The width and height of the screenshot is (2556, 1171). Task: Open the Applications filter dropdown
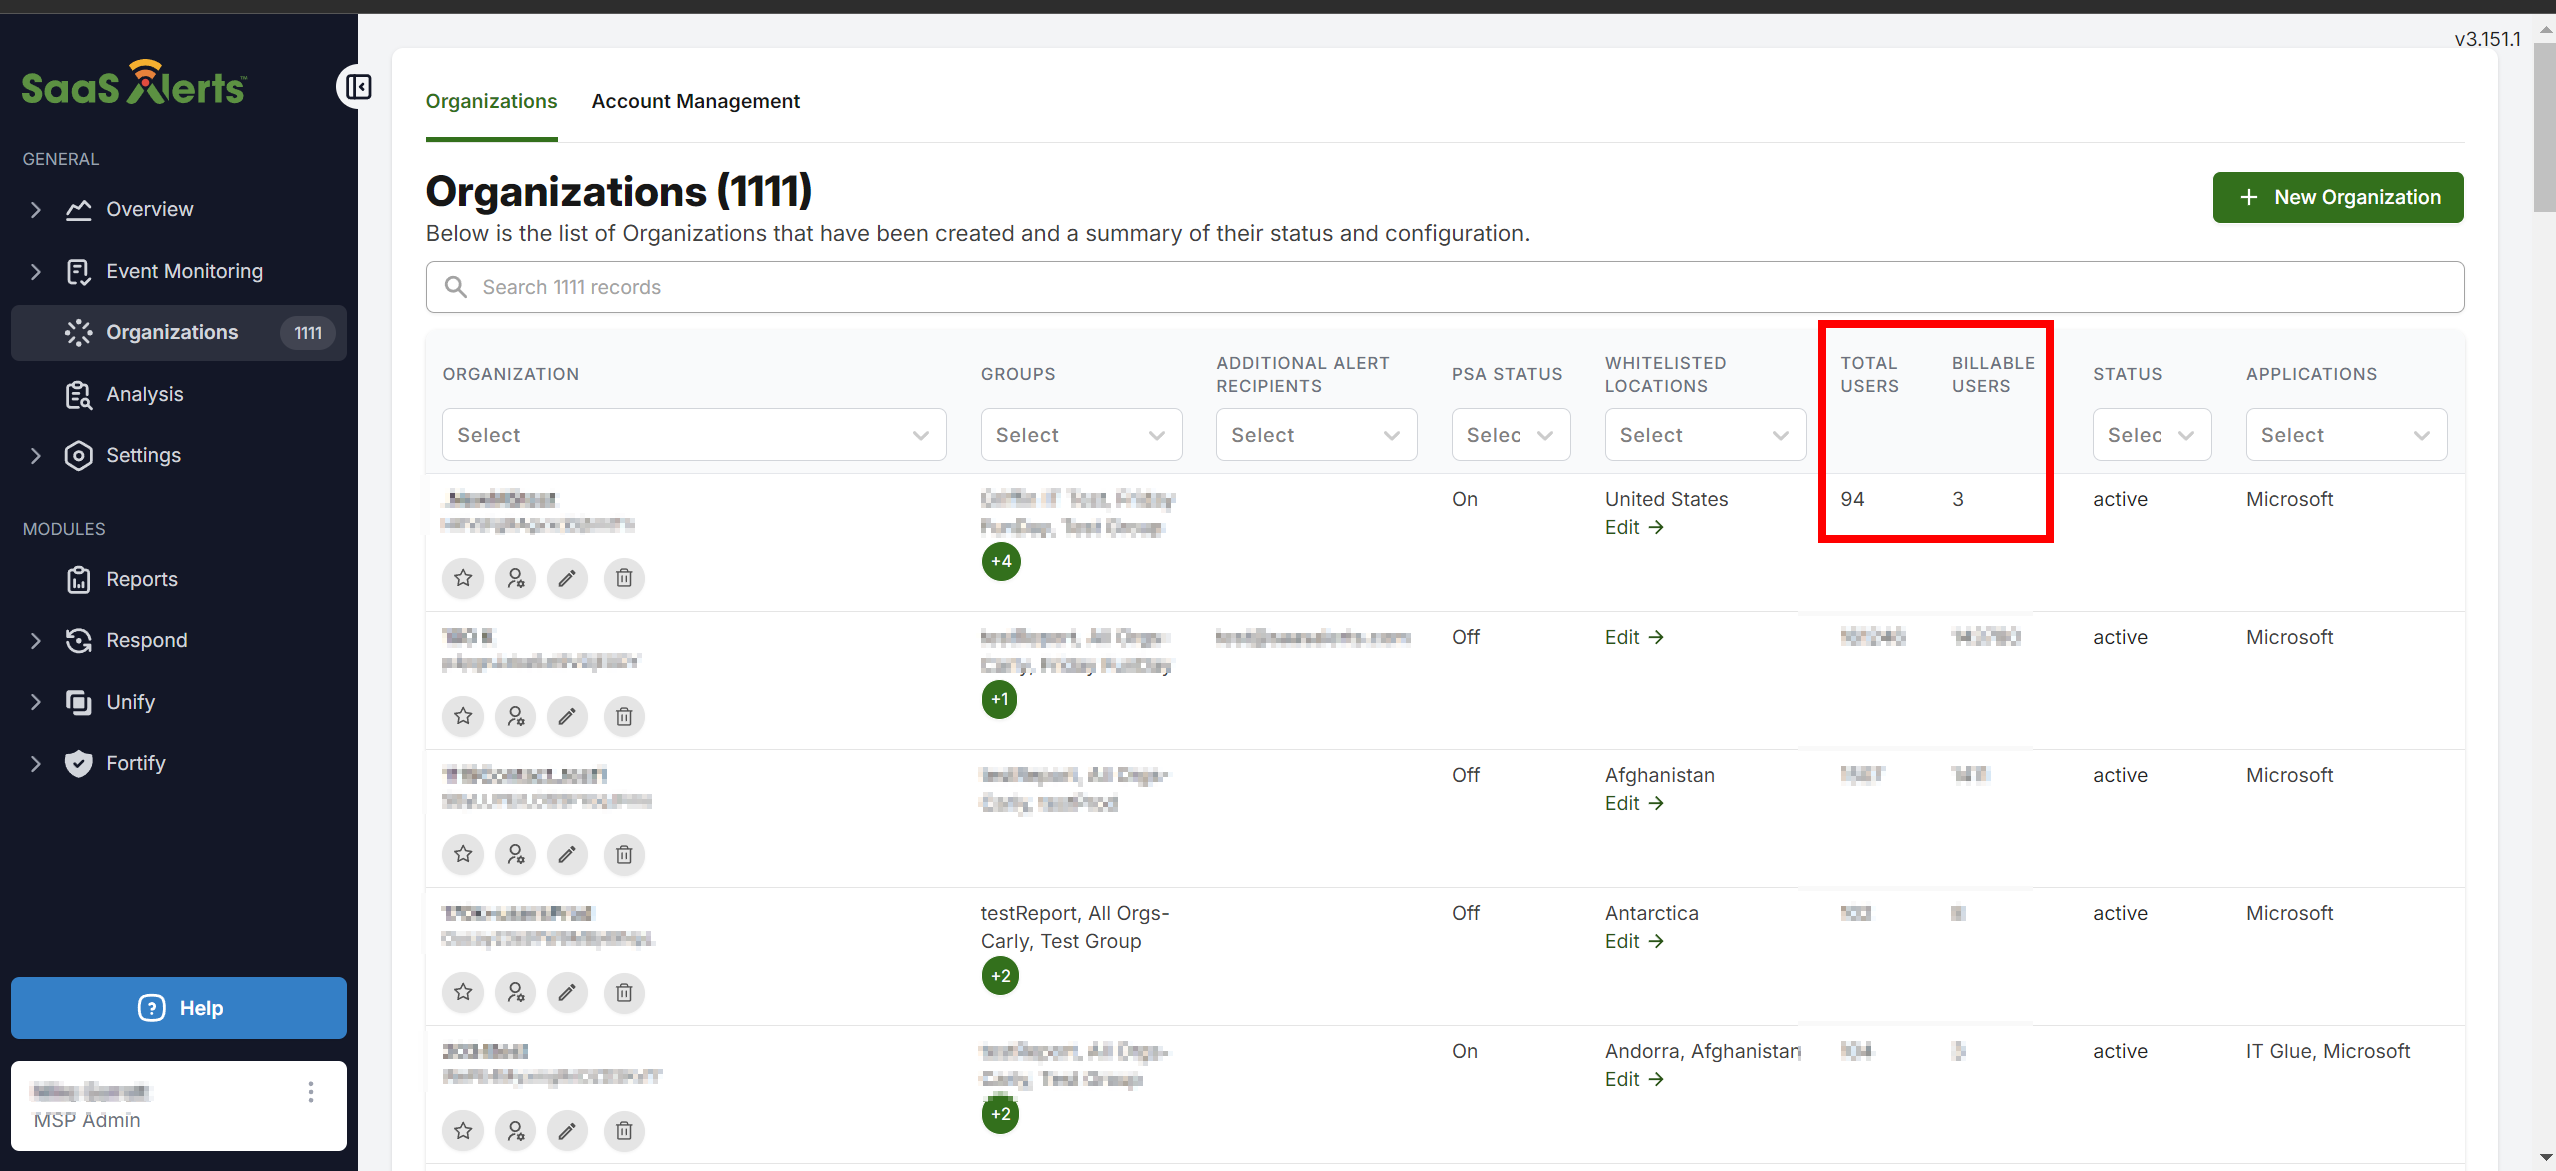coord(2345,435)
